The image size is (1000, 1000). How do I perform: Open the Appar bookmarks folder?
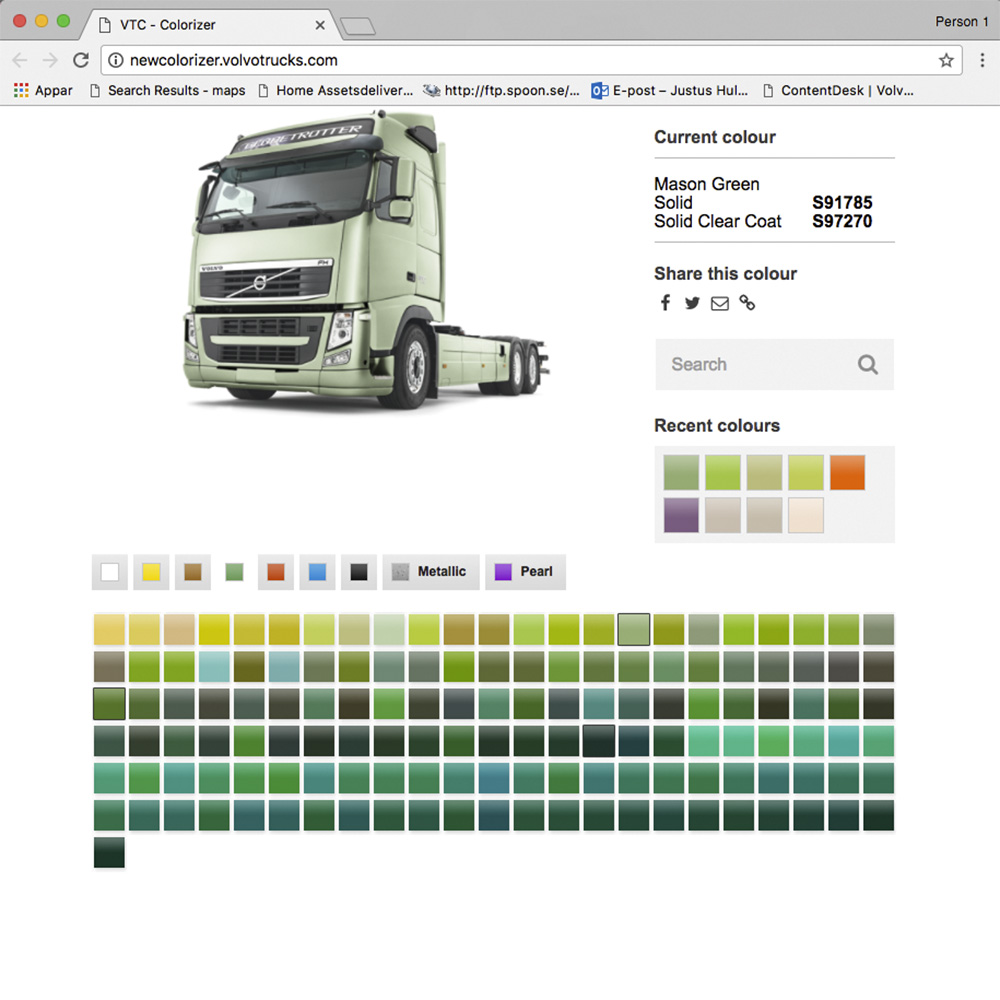(x=42, y=90)
